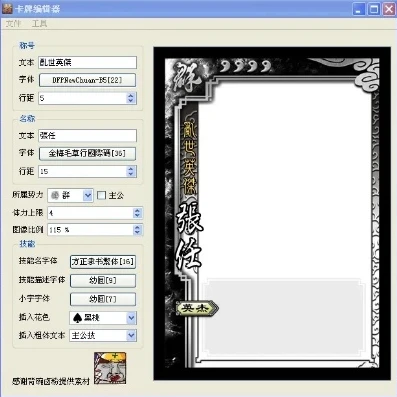Maximize the 卡牌编辑器 window

374,9
